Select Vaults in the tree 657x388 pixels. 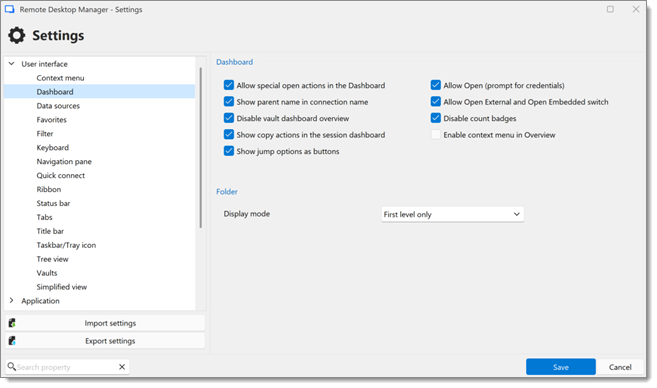pos(47,273)
